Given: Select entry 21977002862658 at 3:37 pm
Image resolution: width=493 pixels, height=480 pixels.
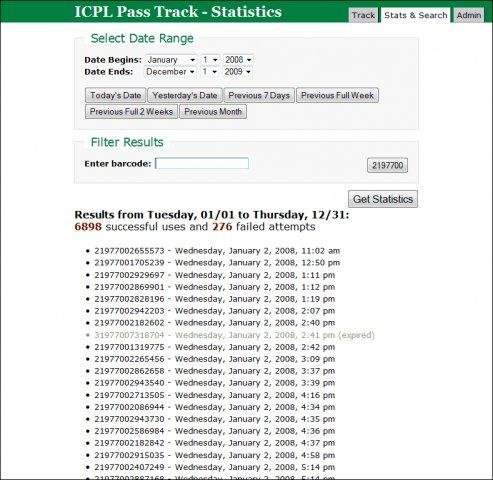Looking at the screenshot, I should coord(215,371).
